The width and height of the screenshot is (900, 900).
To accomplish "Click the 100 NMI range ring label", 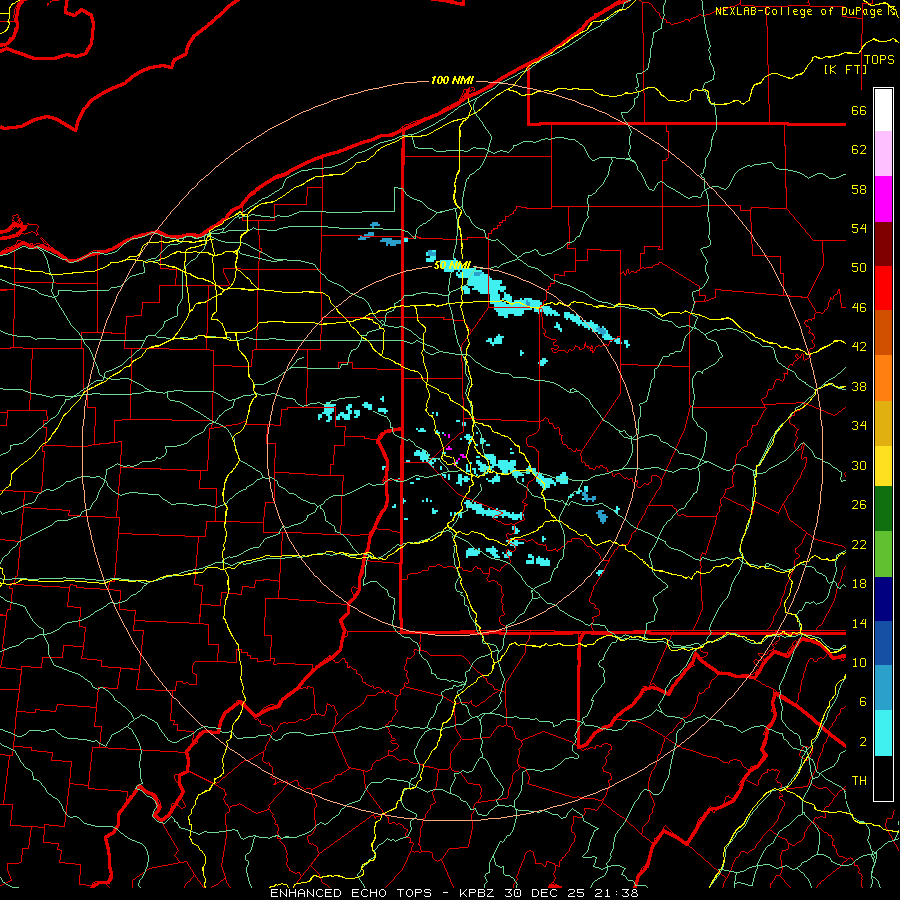I will pos(452,80).
